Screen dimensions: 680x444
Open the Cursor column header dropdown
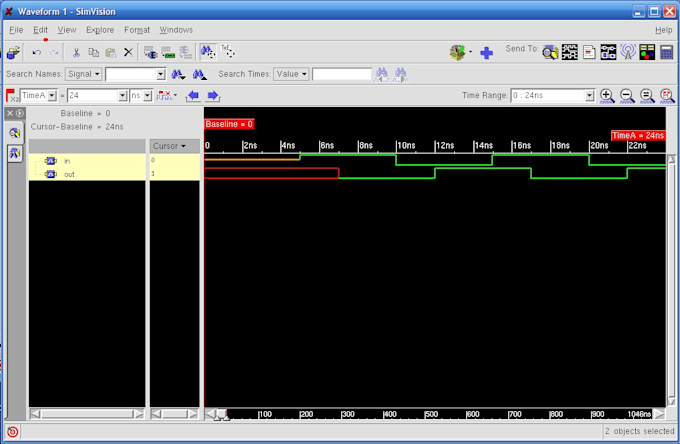[174, 146]
